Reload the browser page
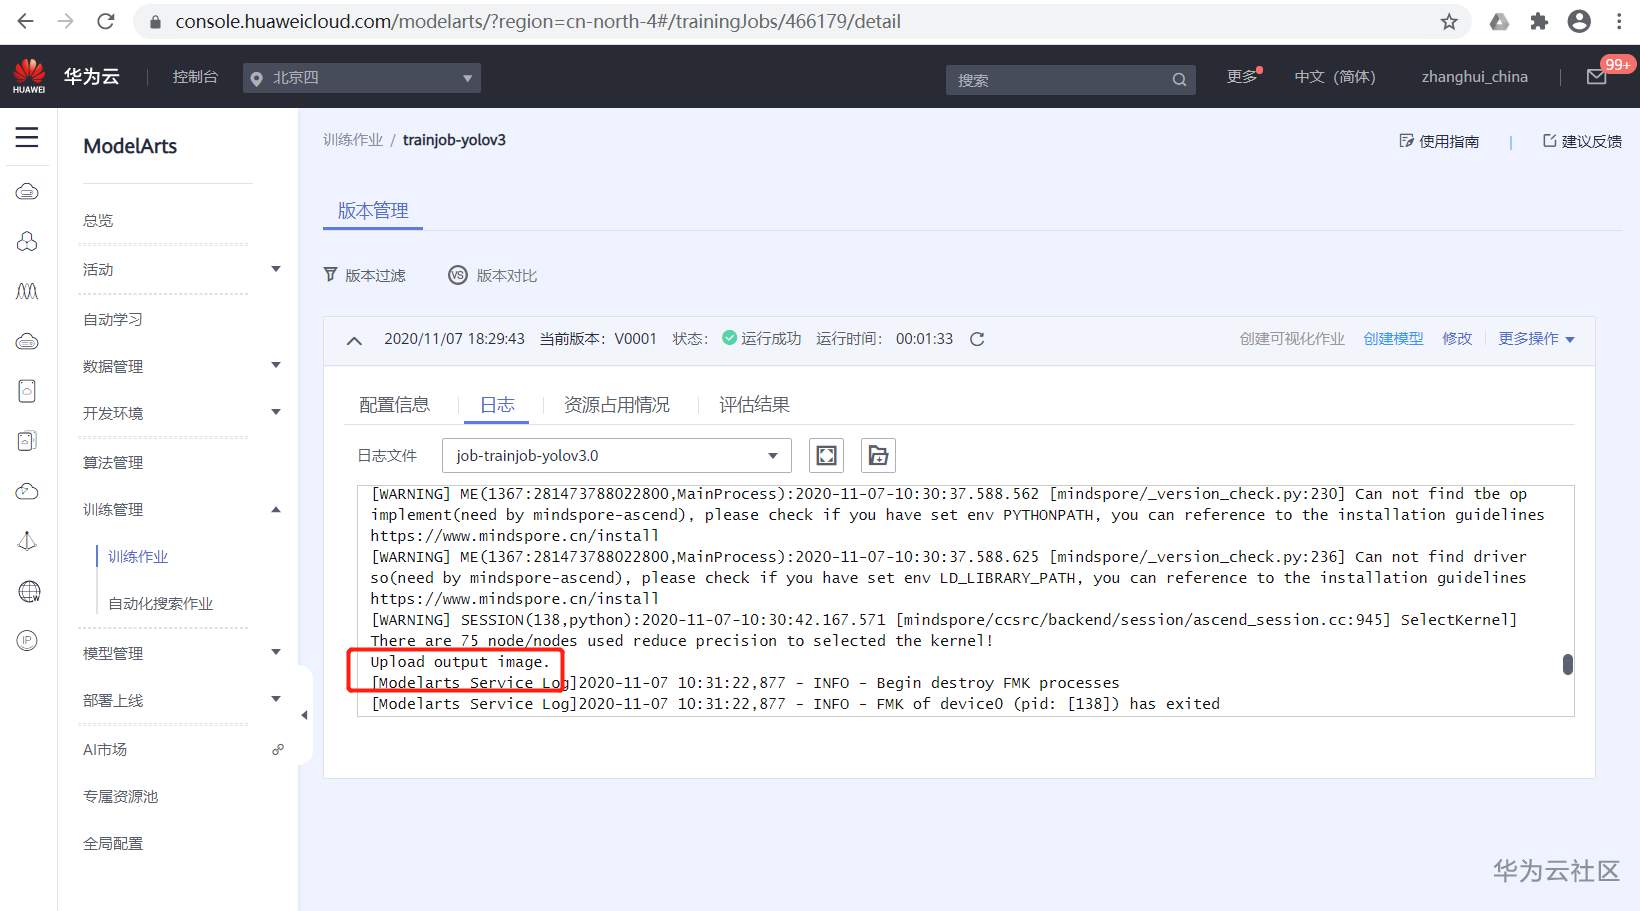Image resolution: width=1640 pixels, height=911 pixels. [x=106, y=21]
